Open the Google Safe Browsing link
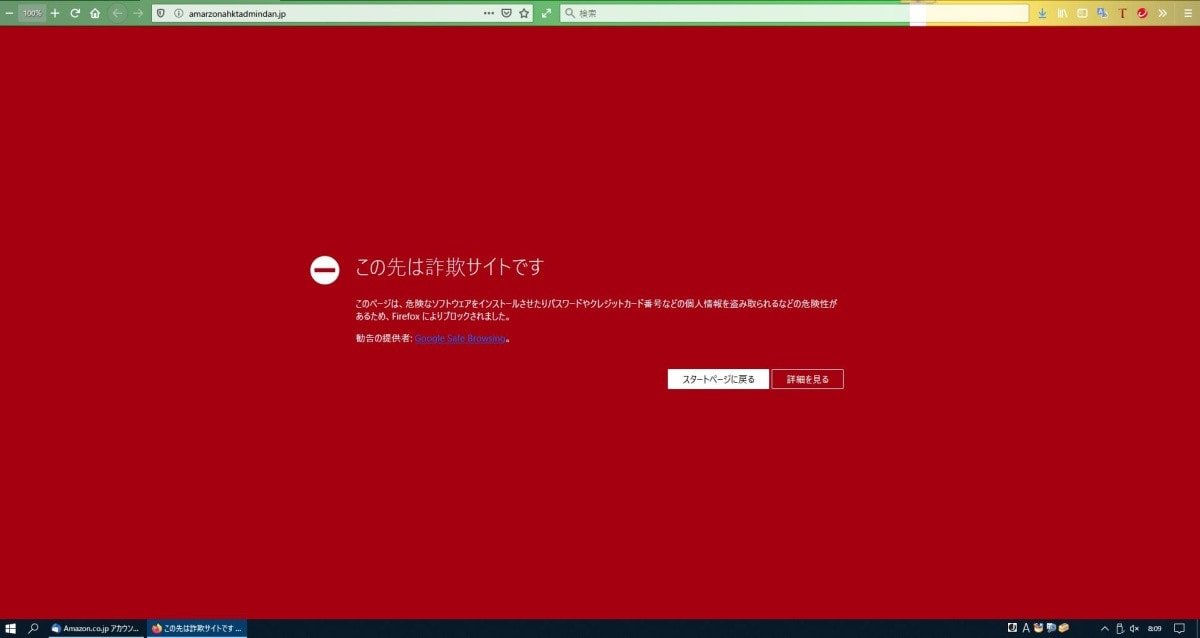 [460, 339]
